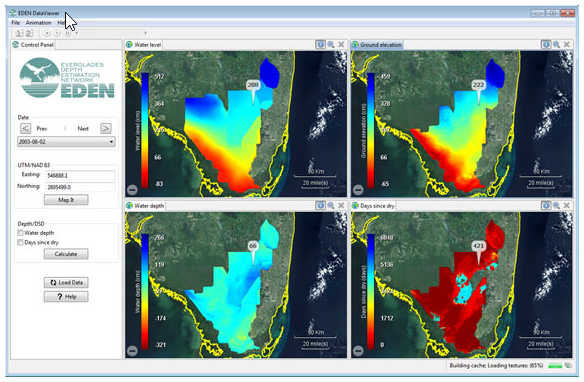
Task: Click the Help button with question mark
Action: point(66,297)
